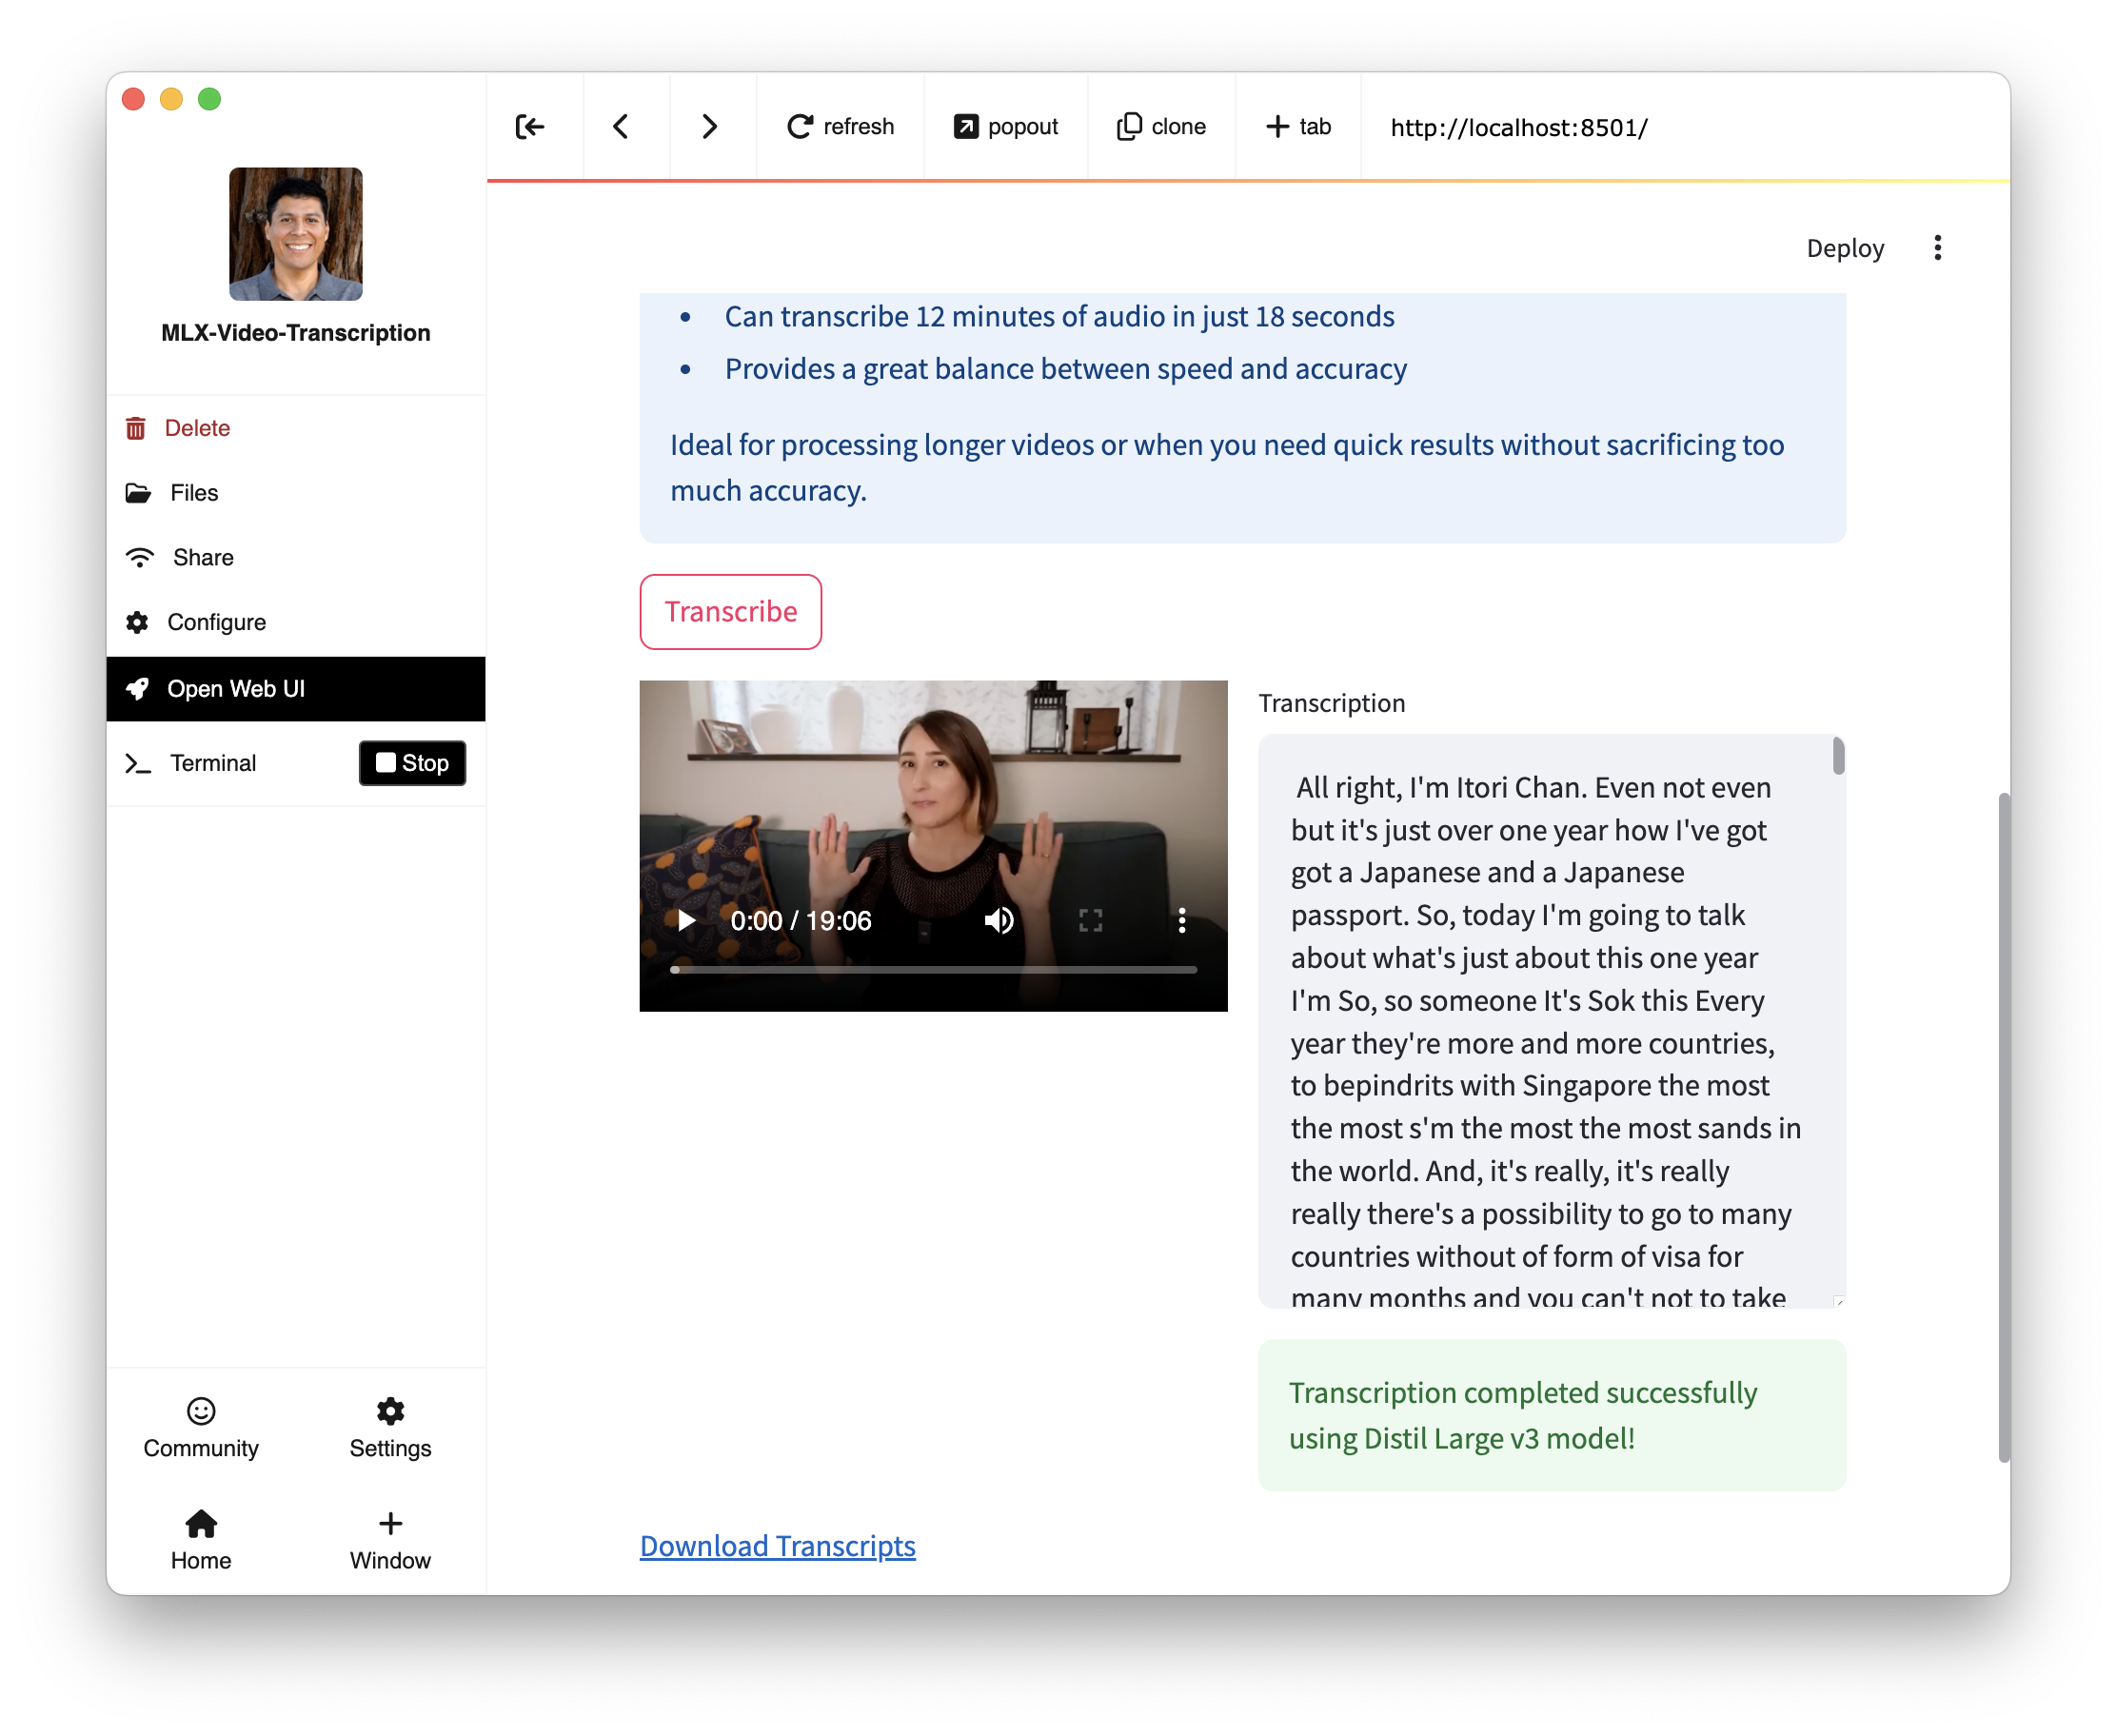Click the back navigation arrow
Viewport: 2117px width, 1736px height.
click(621, 127)
